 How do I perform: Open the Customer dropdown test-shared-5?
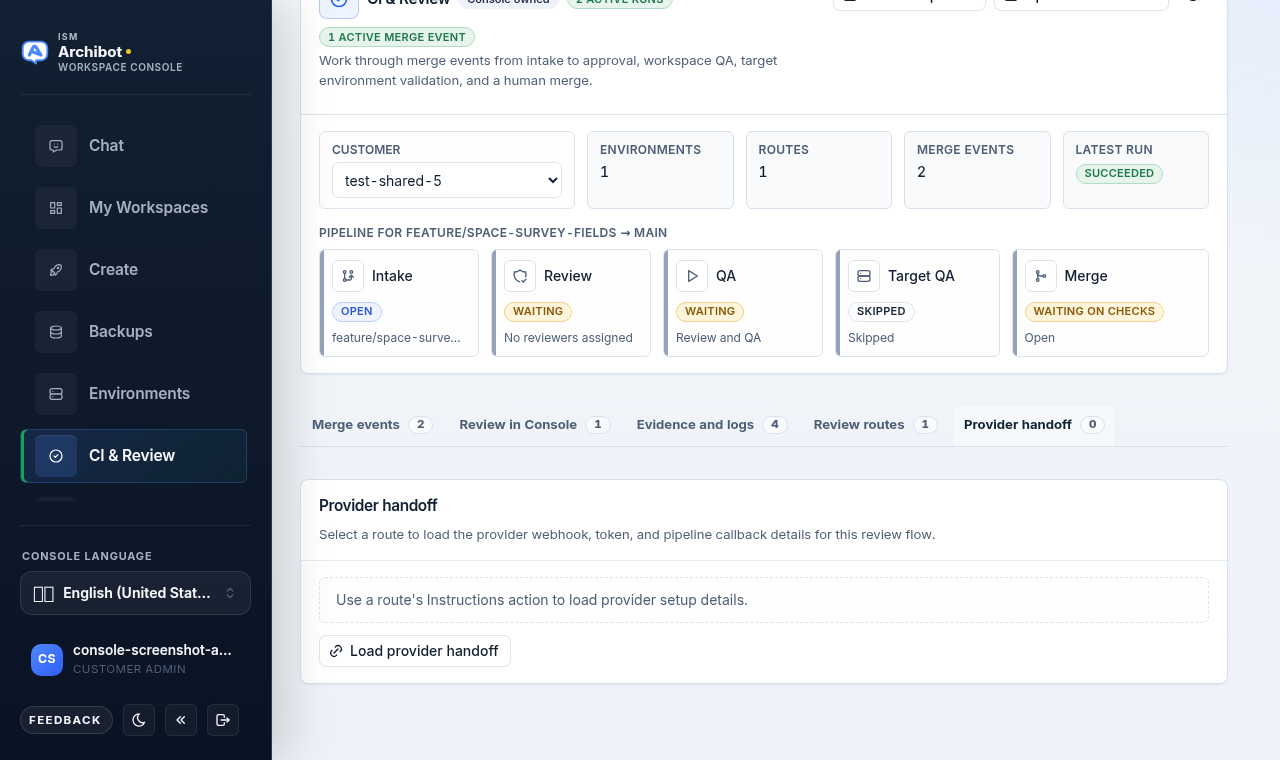447,181
